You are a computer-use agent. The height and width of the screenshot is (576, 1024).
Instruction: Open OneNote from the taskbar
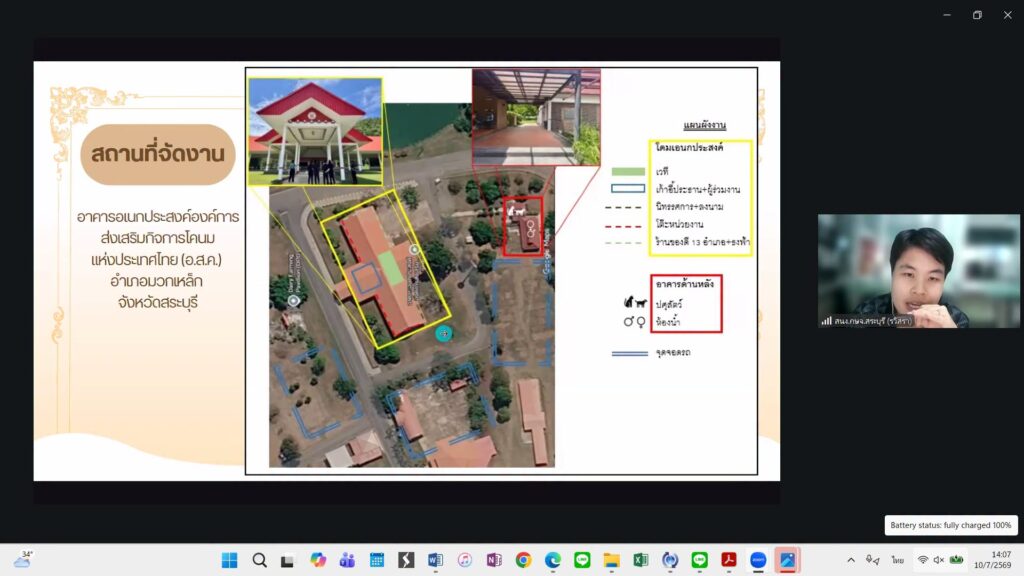pyautogui.click(x=494, y=560)
